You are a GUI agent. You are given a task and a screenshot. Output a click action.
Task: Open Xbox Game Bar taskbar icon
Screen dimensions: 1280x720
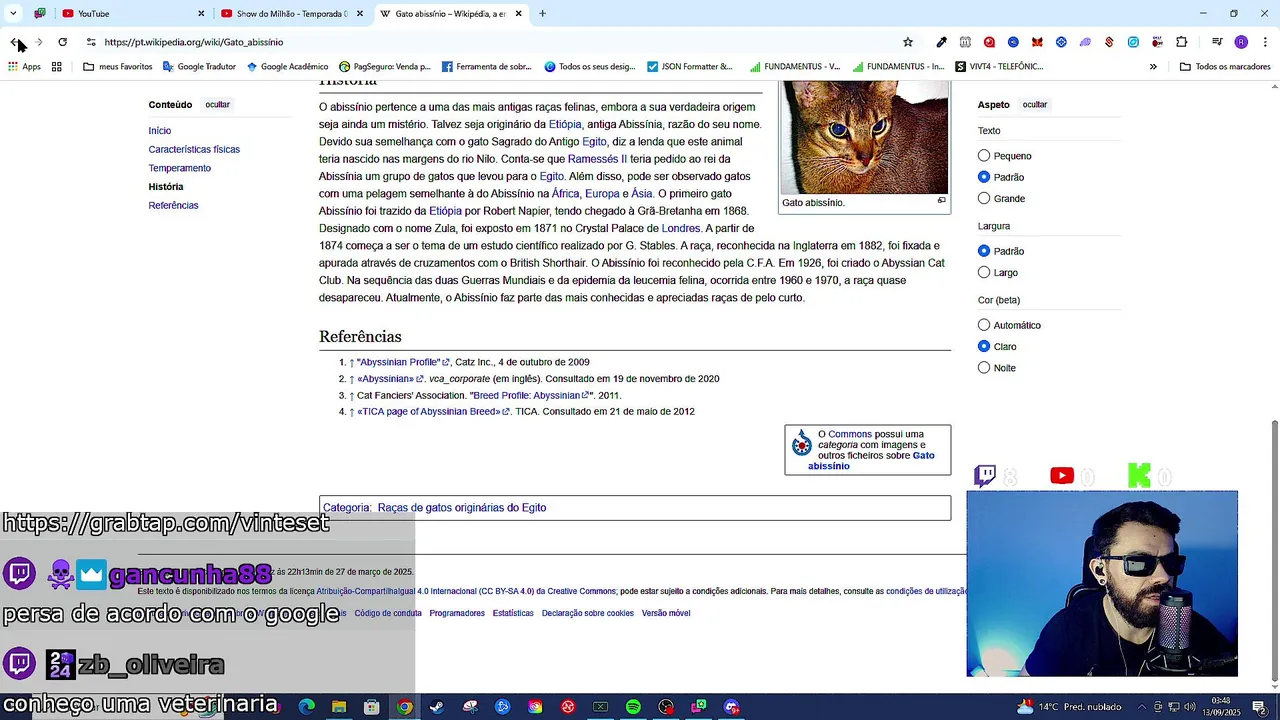pos(600,707)
